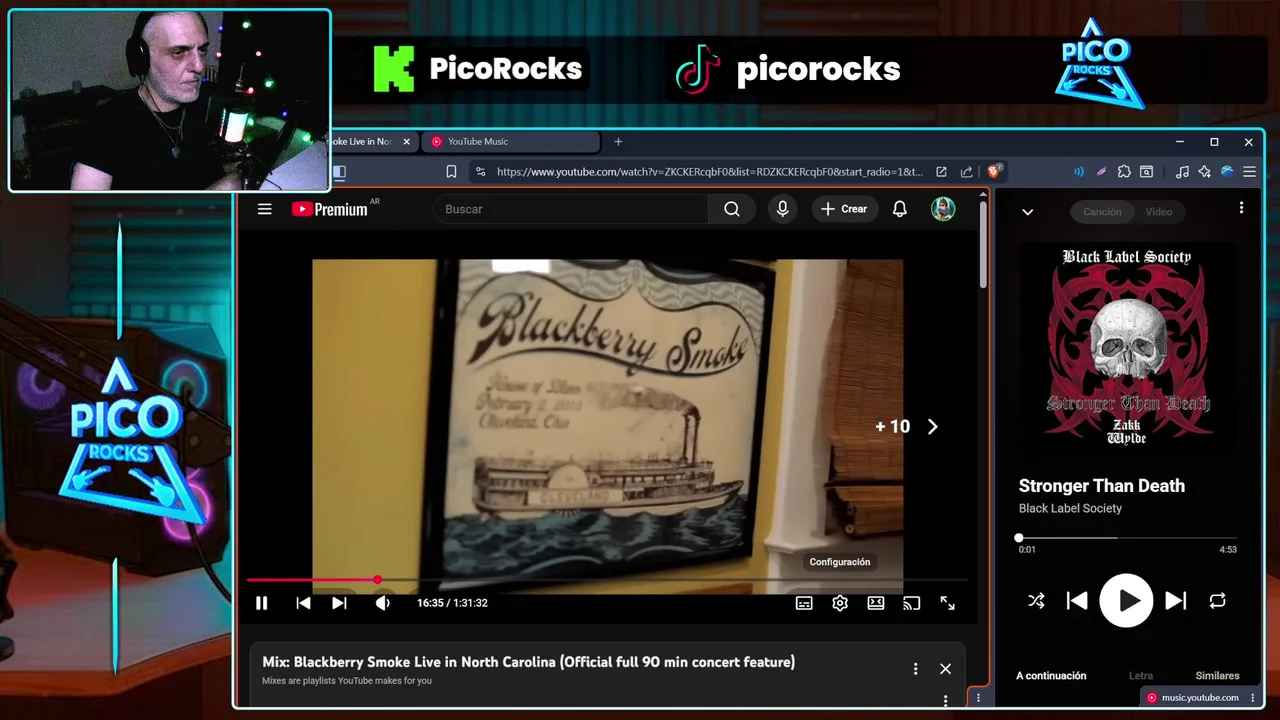Viewport: 1280px width, 720px height.
Task: Go to YouTube Premium home logo
Action: coord(330,209)
